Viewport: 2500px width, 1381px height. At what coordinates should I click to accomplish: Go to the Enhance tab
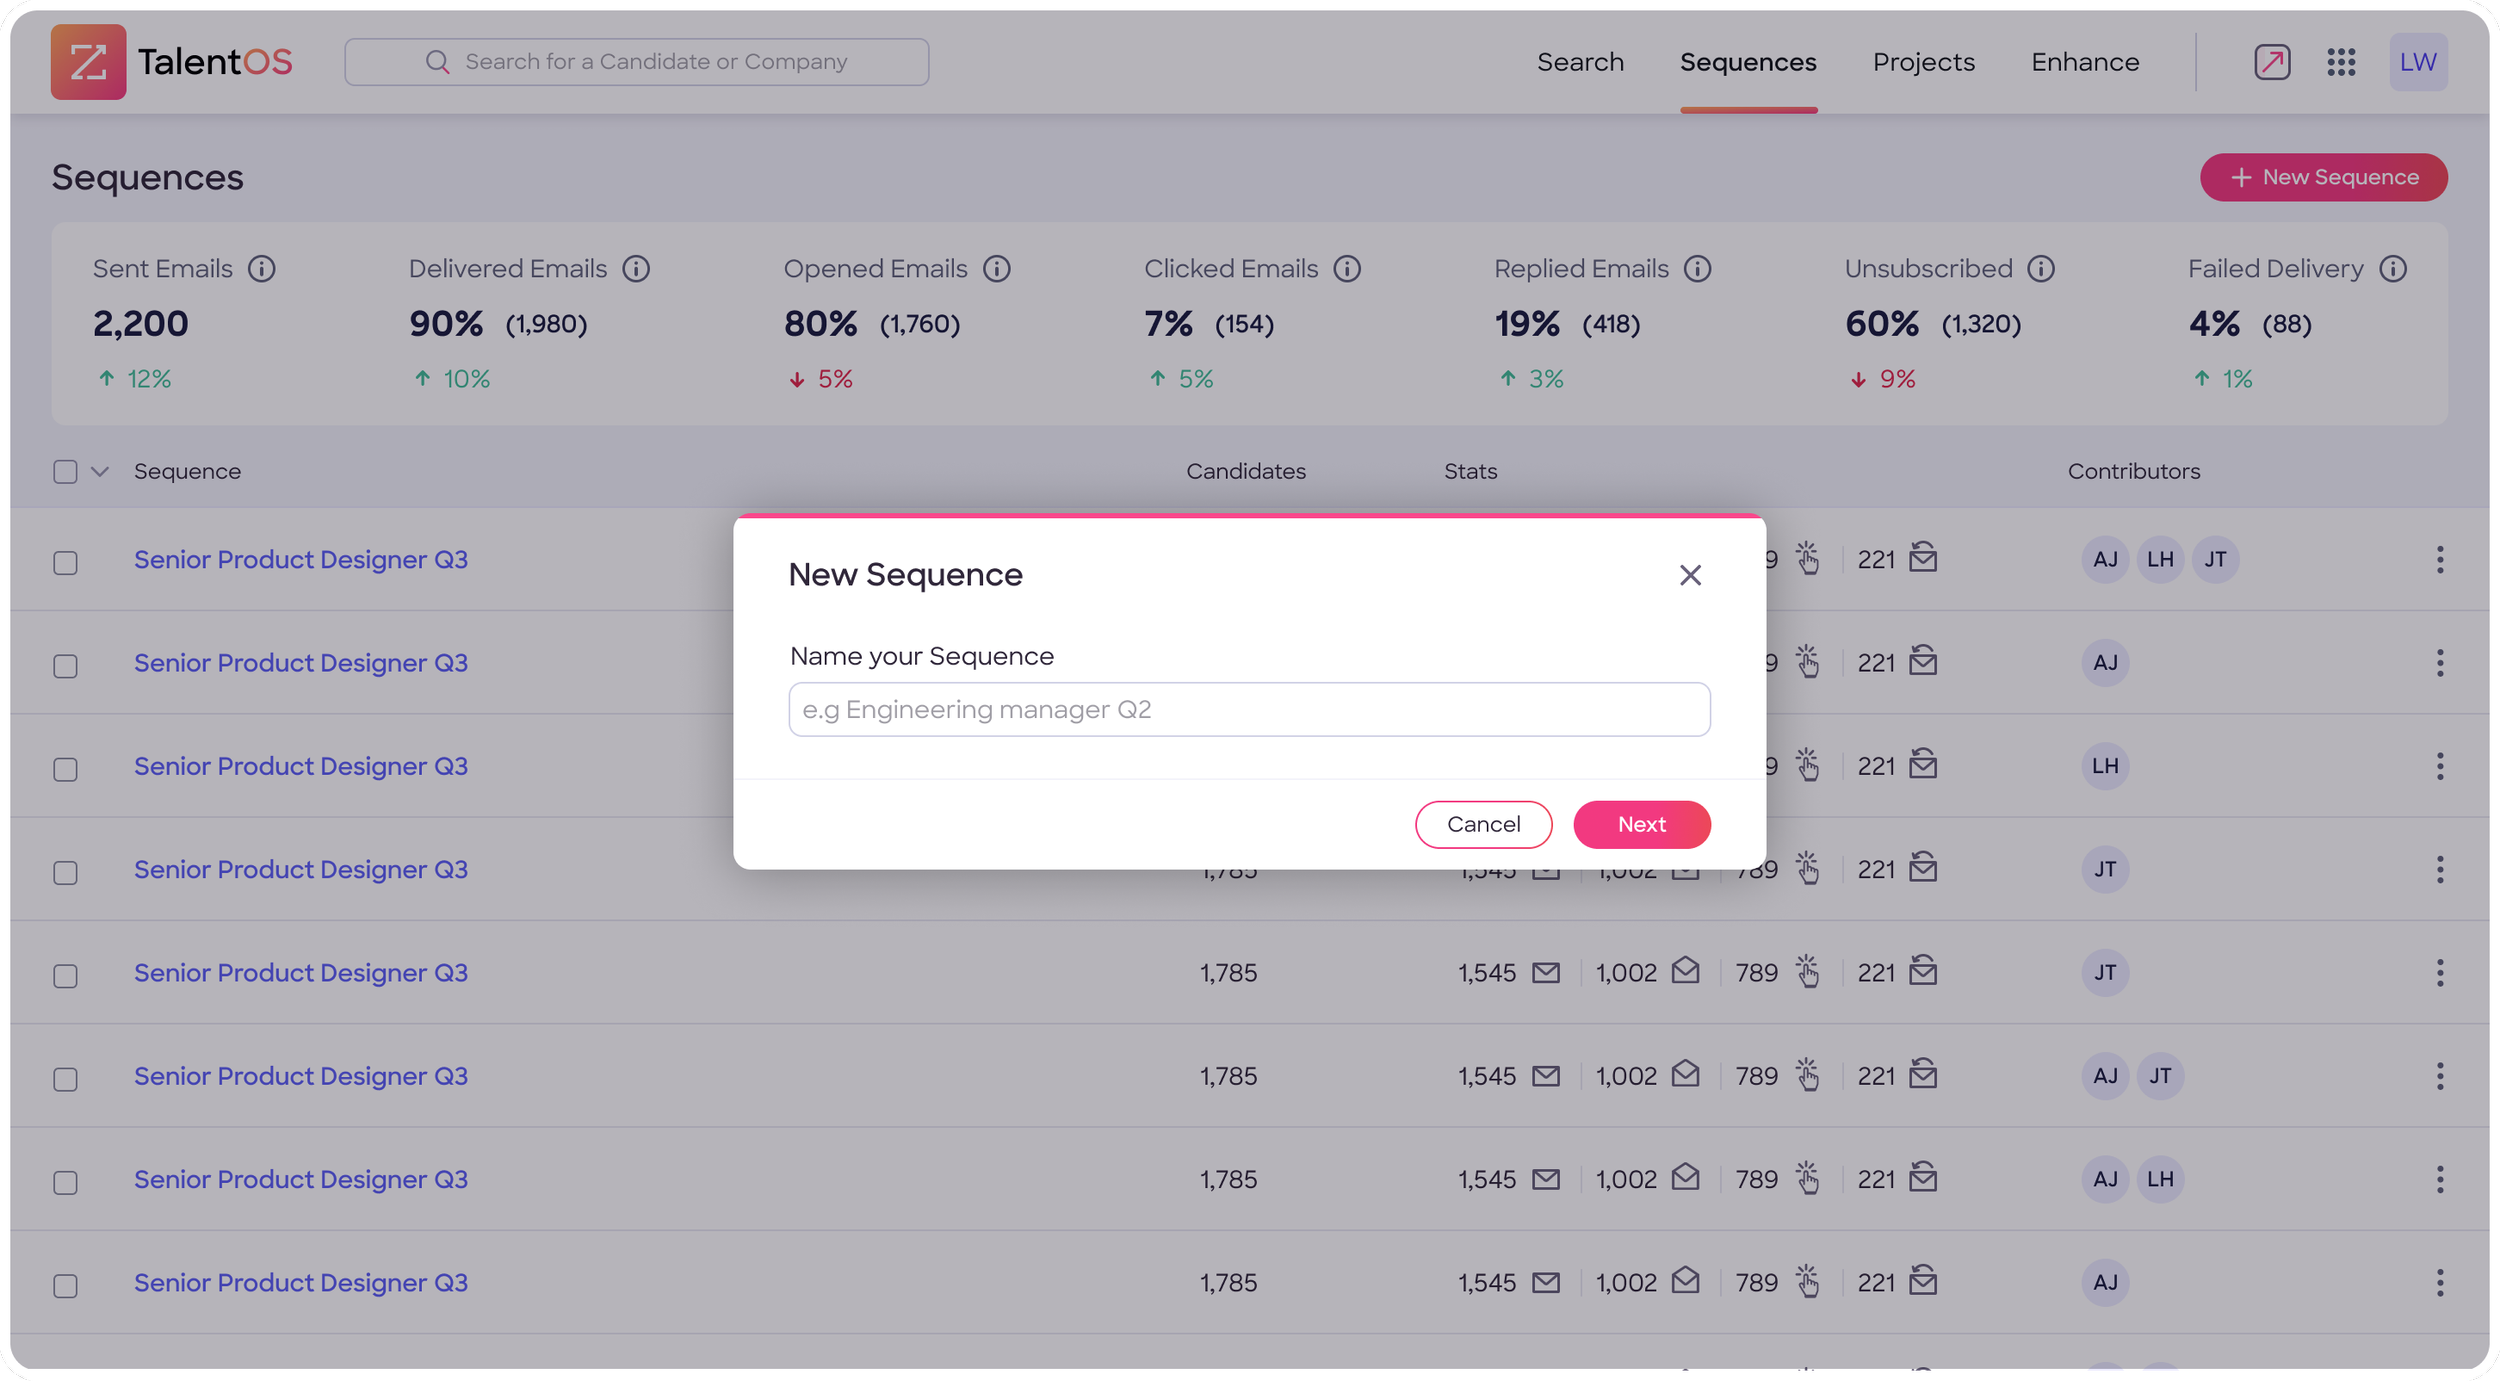tap(2084, 62)
